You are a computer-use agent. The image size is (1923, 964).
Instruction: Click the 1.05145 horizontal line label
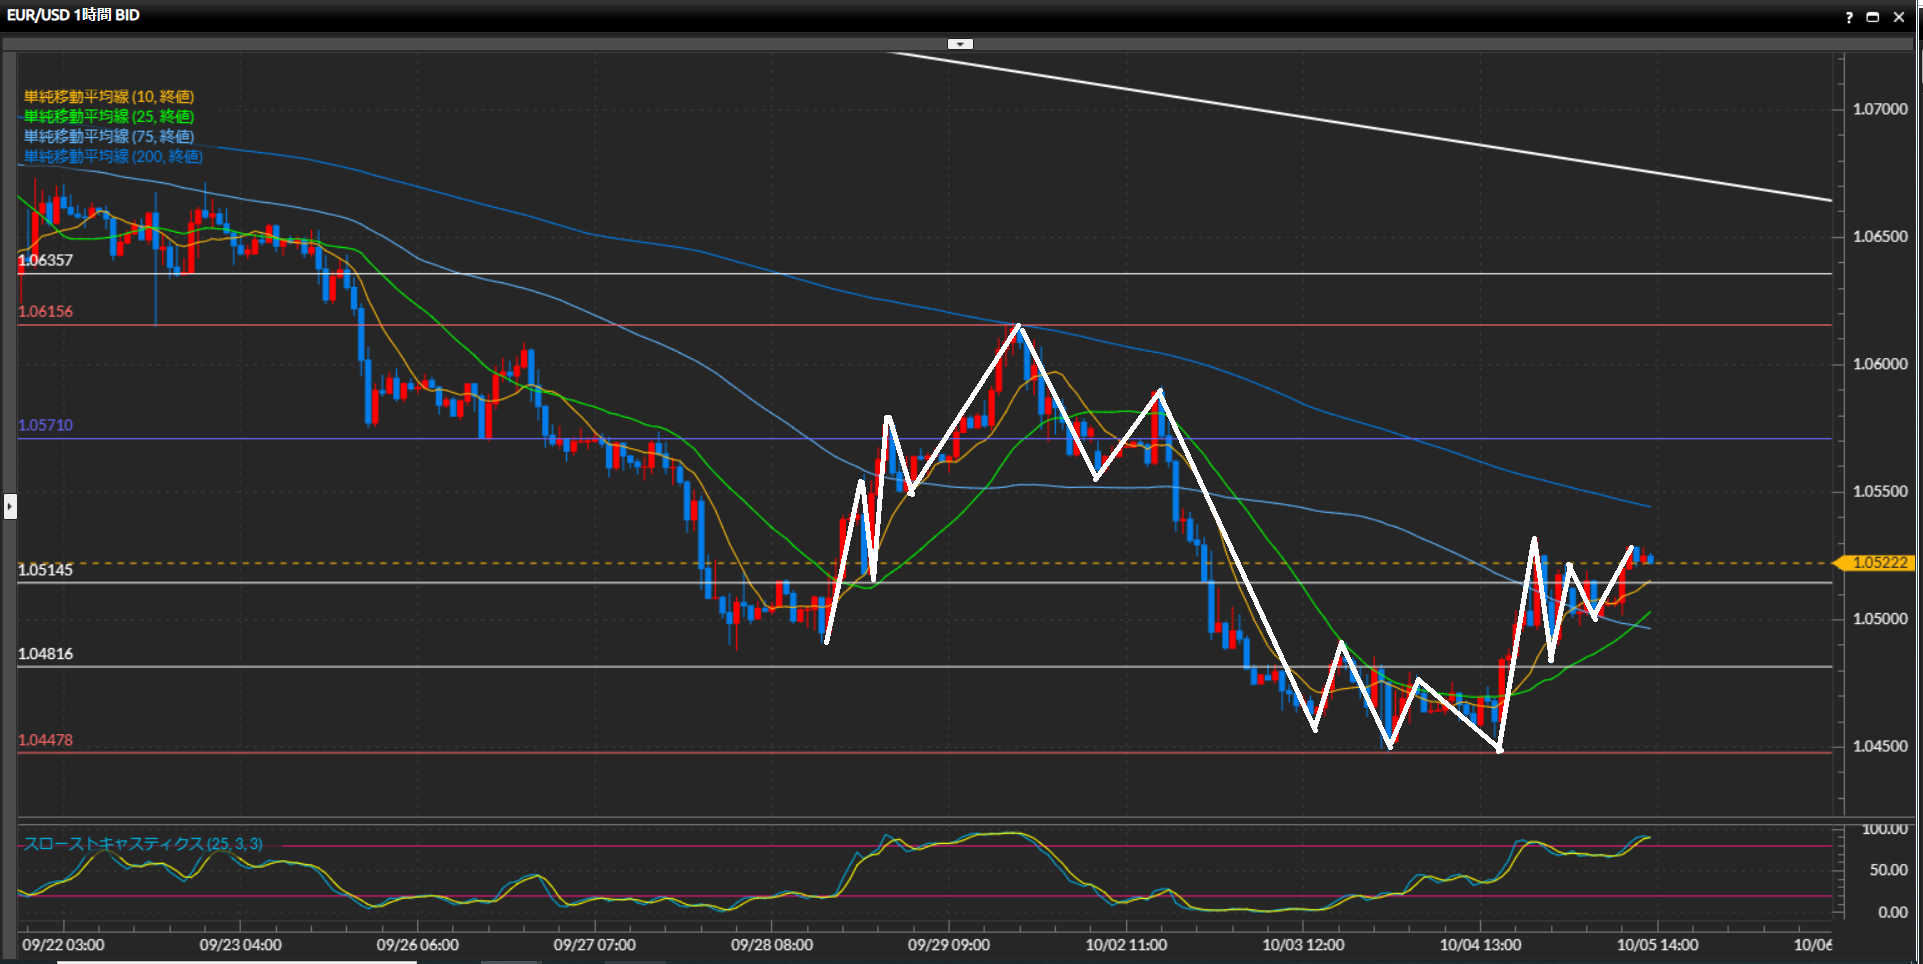point(46,570)
